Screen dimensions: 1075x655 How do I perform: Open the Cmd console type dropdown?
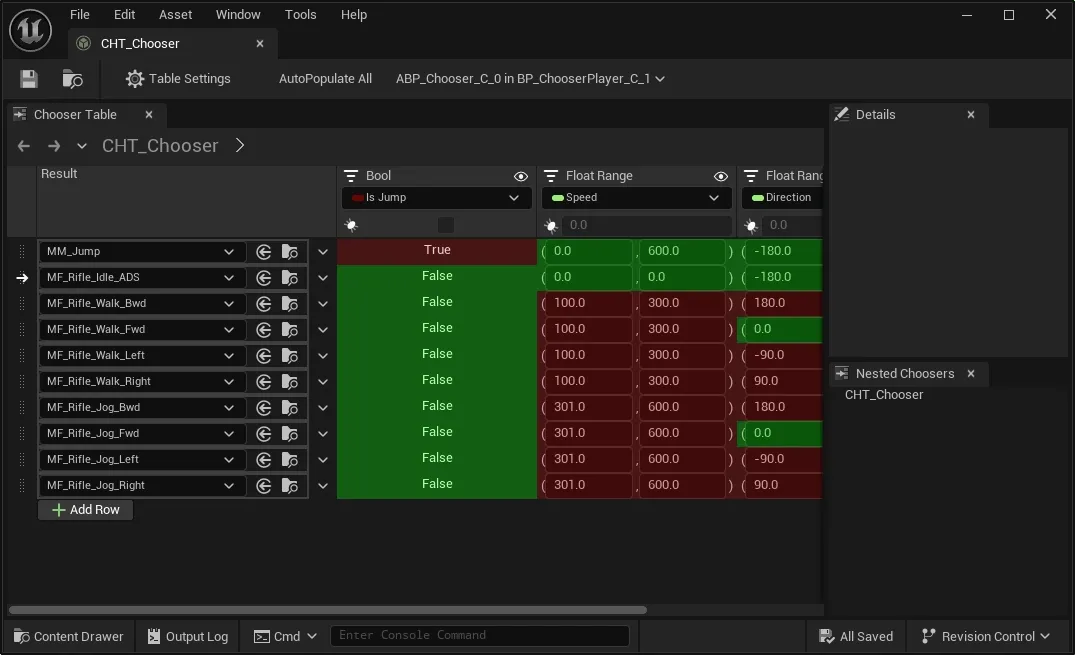[x=285, y=636]
